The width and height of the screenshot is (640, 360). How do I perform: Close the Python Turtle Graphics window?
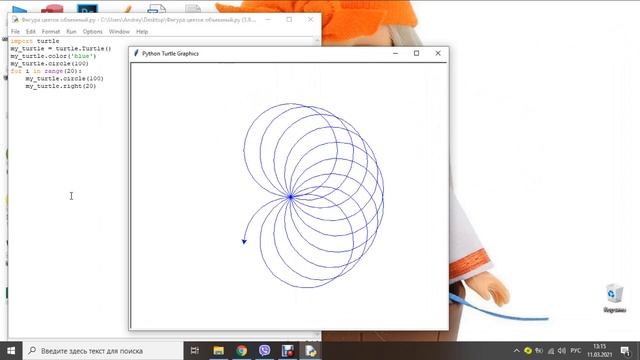438,53
